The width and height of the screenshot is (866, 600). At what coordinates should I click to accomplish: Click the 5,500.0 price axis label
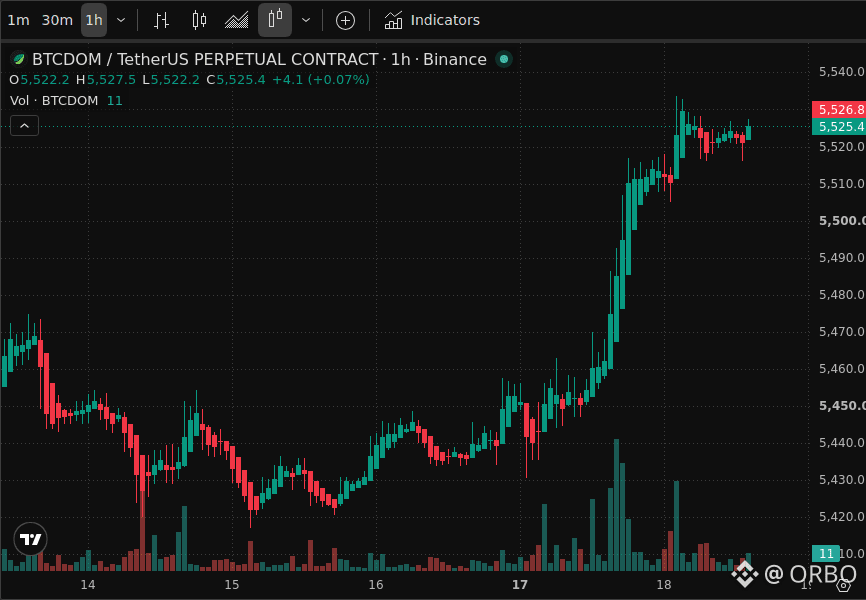[x=842, y=220]
